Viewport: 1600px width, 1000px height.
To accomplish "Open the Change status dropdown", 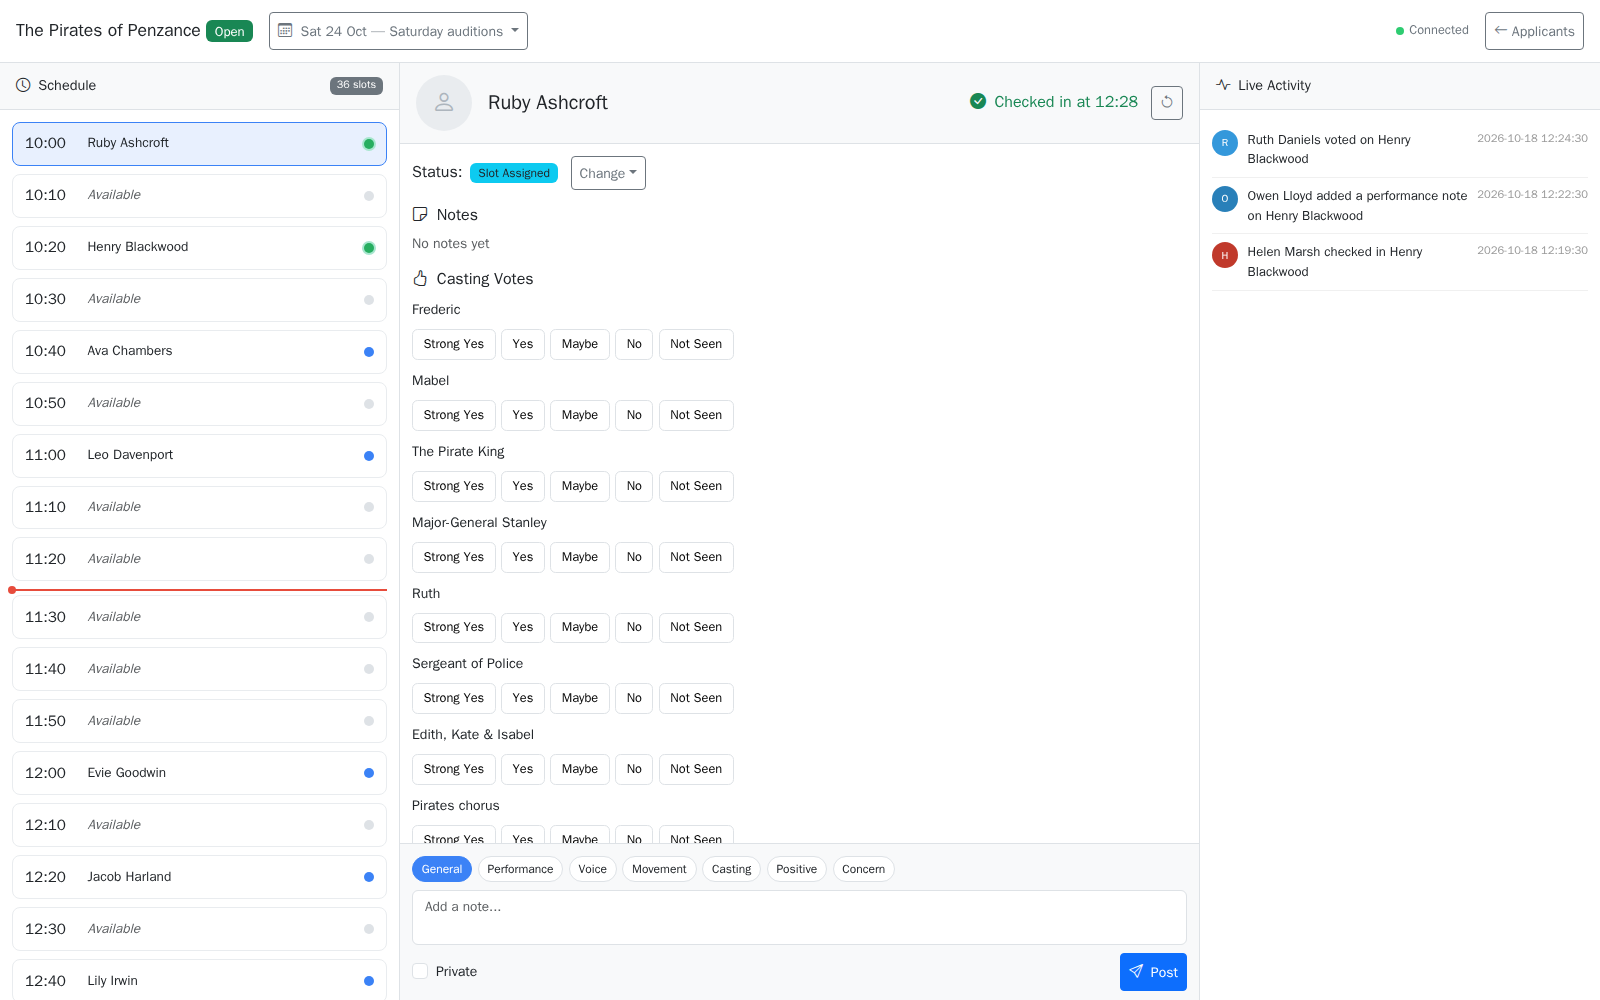I will (608, 173).
